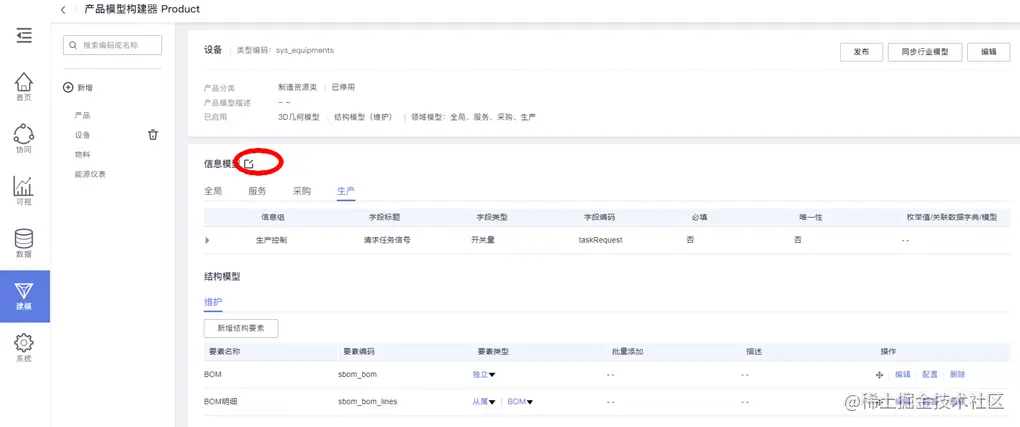This screenshot has width=1020, height=427.
Task: Expand the 生产控制 row triangle
Action: click(208, 240)
